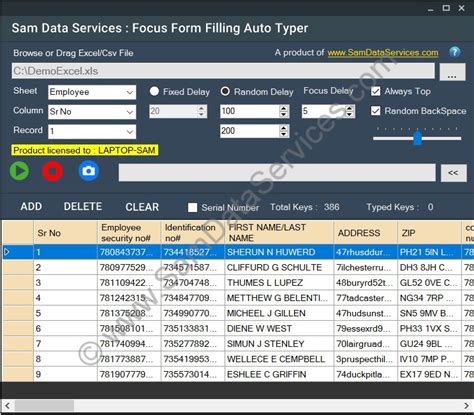Click the 780977529... security number cell
Screen dimensions: 474x415
point(129,267)
